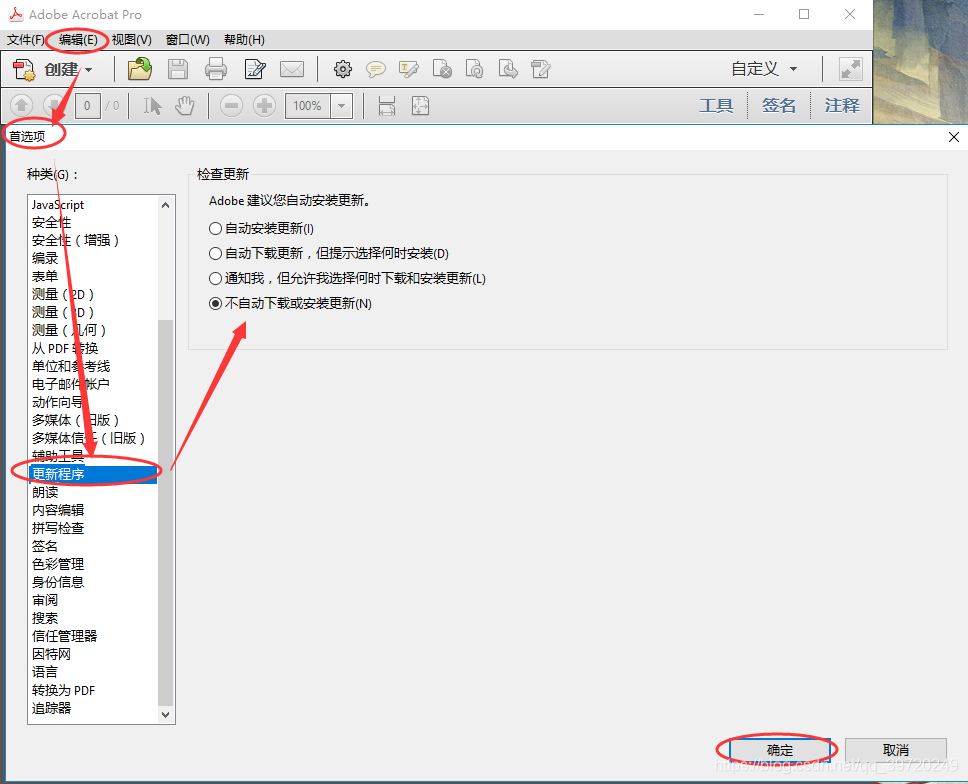968x784 pixels.
Task: Open the Window menu
Action: pyautogui.click(x=188, y=40)
